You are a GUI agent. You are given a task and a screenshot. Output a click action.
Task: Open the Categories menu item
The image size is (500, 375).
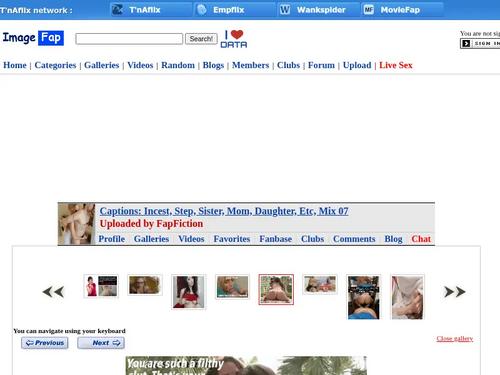click(x=55, y=65)
